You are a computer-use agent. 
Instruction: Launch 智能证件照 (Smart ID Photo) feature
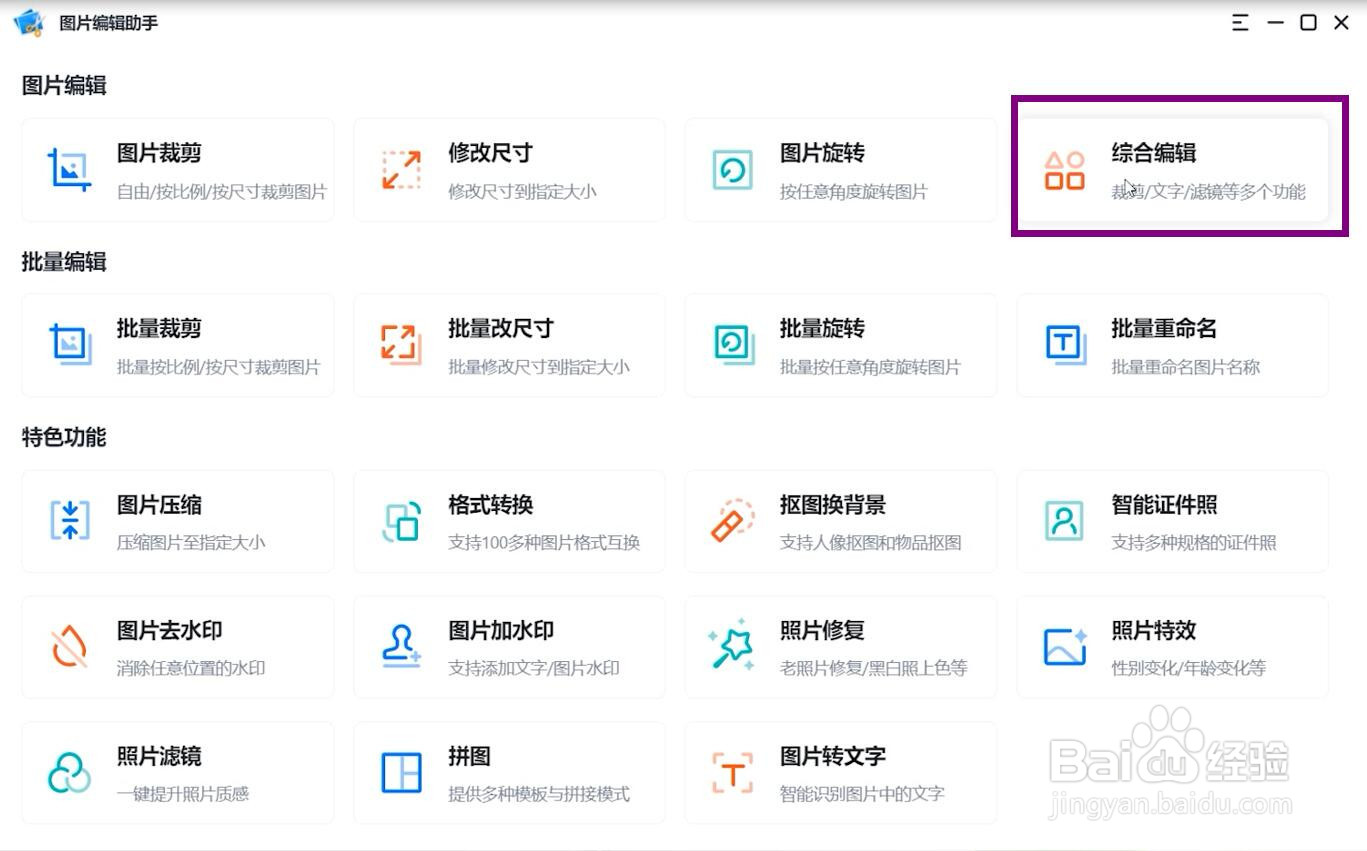1172,520
